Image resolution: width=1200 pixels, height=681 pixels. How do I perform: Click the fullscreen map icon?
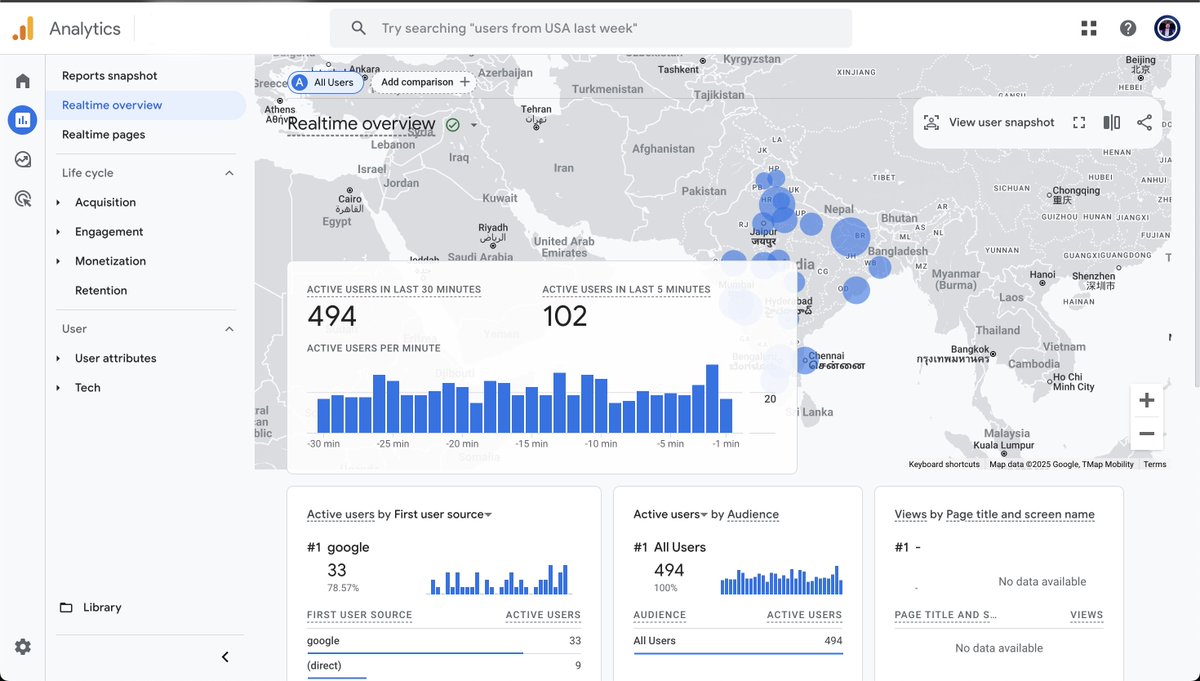[x=1079, y=122]
